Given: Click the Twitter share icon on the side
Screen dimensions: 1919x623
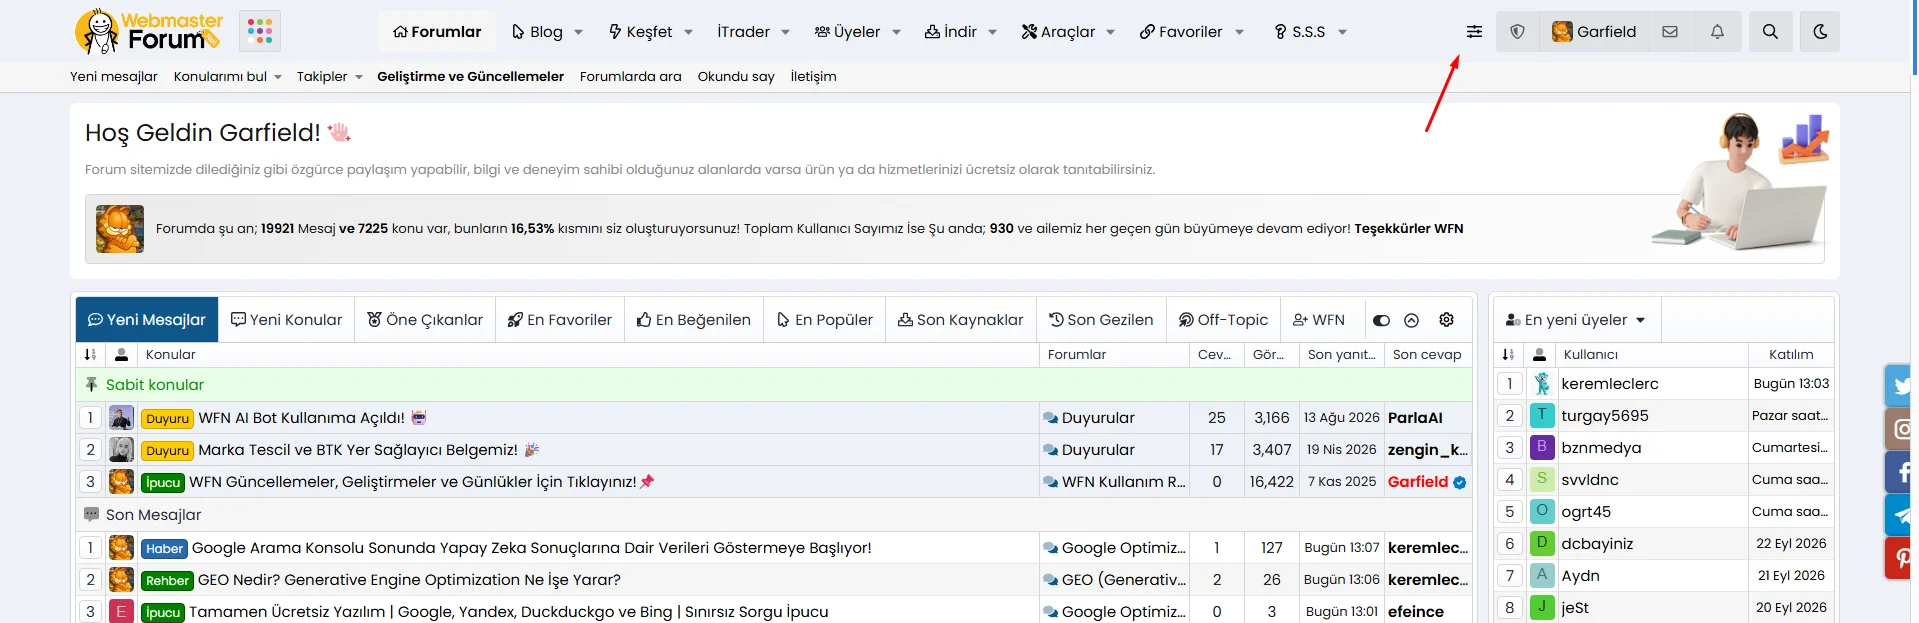Looking at the screenshot, I should click(1900, 385).
